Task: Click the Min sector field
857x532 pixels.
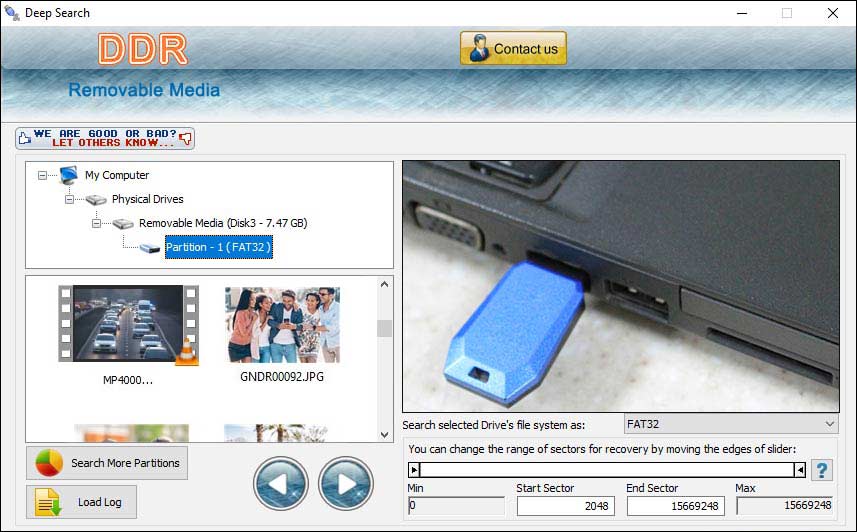Action: pyautogui.click(x=456, y=506)
